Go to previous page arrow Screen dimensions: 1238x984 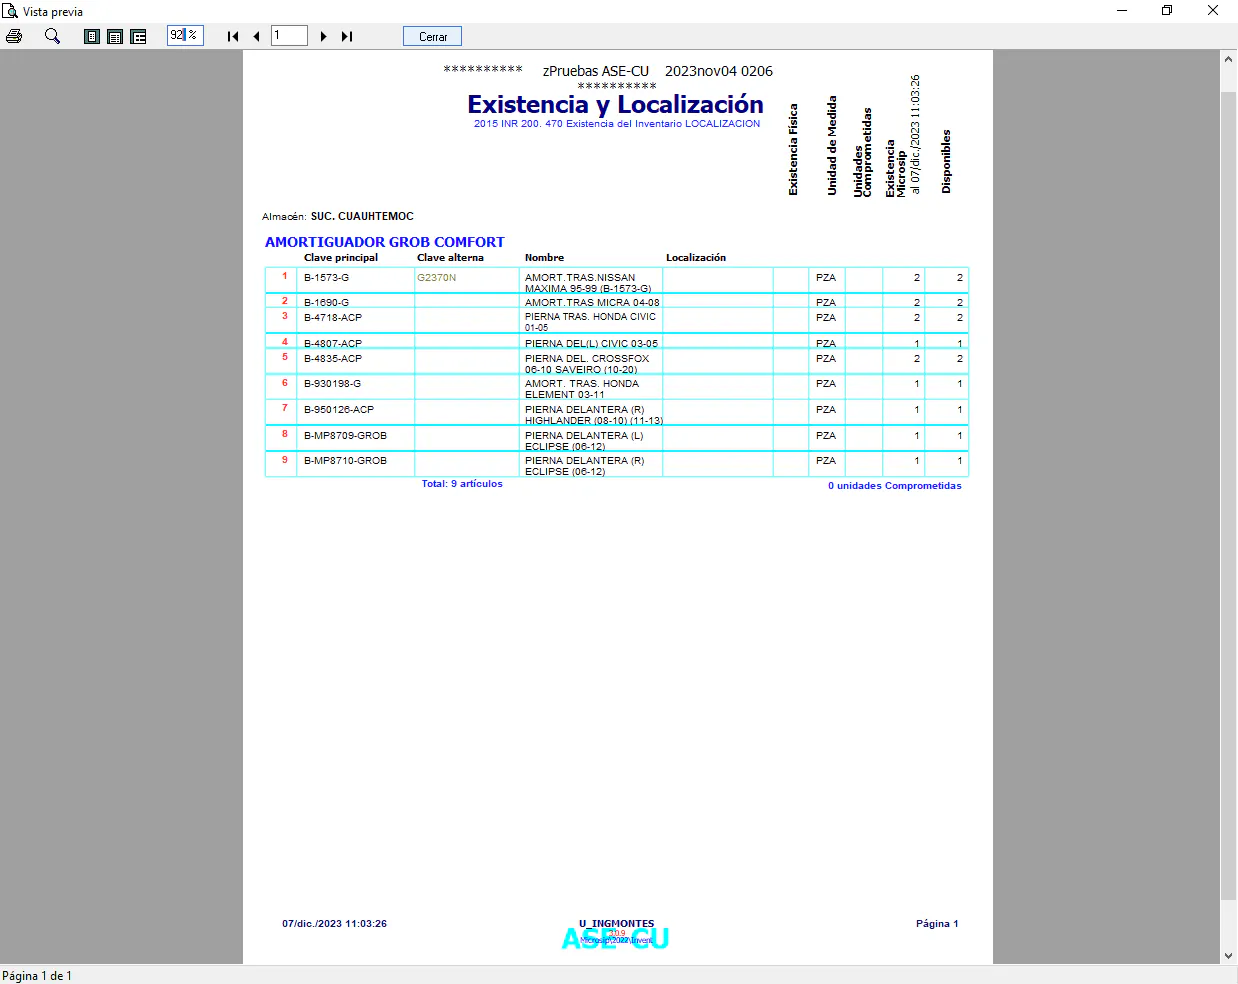coord(257,36)
